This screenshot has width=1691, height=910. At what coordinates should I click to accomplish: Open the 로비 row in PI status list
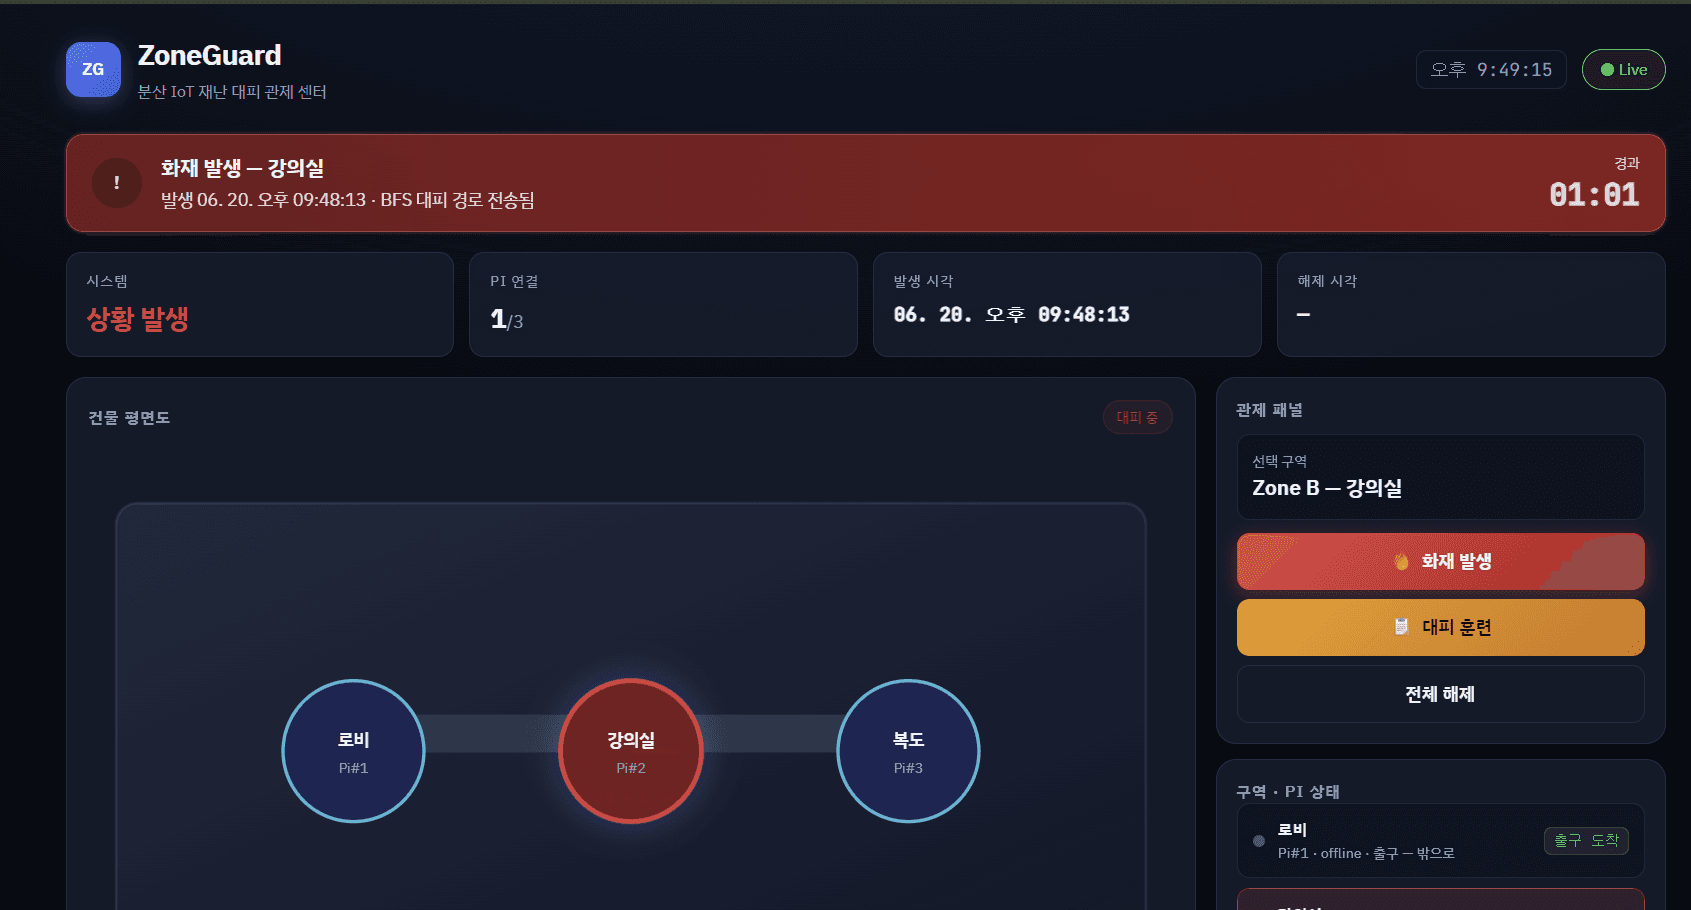pyautogui.click(x=1440, y=841)
